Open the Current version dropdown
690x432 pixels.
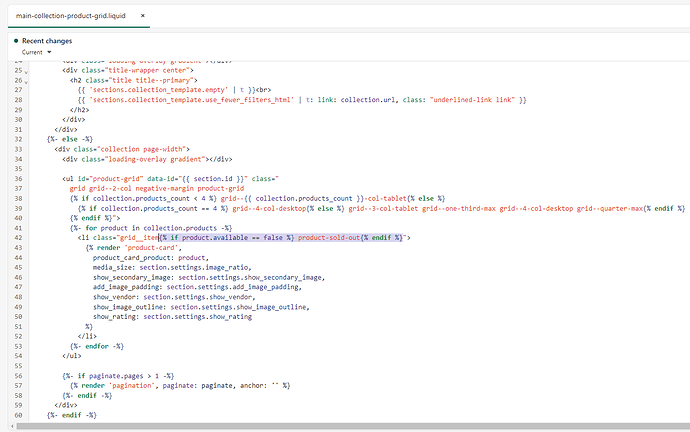click(35, 51)
